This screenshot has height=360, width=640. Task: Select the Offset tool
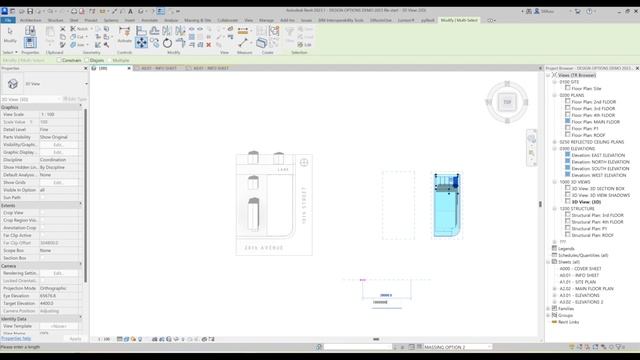[154, 31]
